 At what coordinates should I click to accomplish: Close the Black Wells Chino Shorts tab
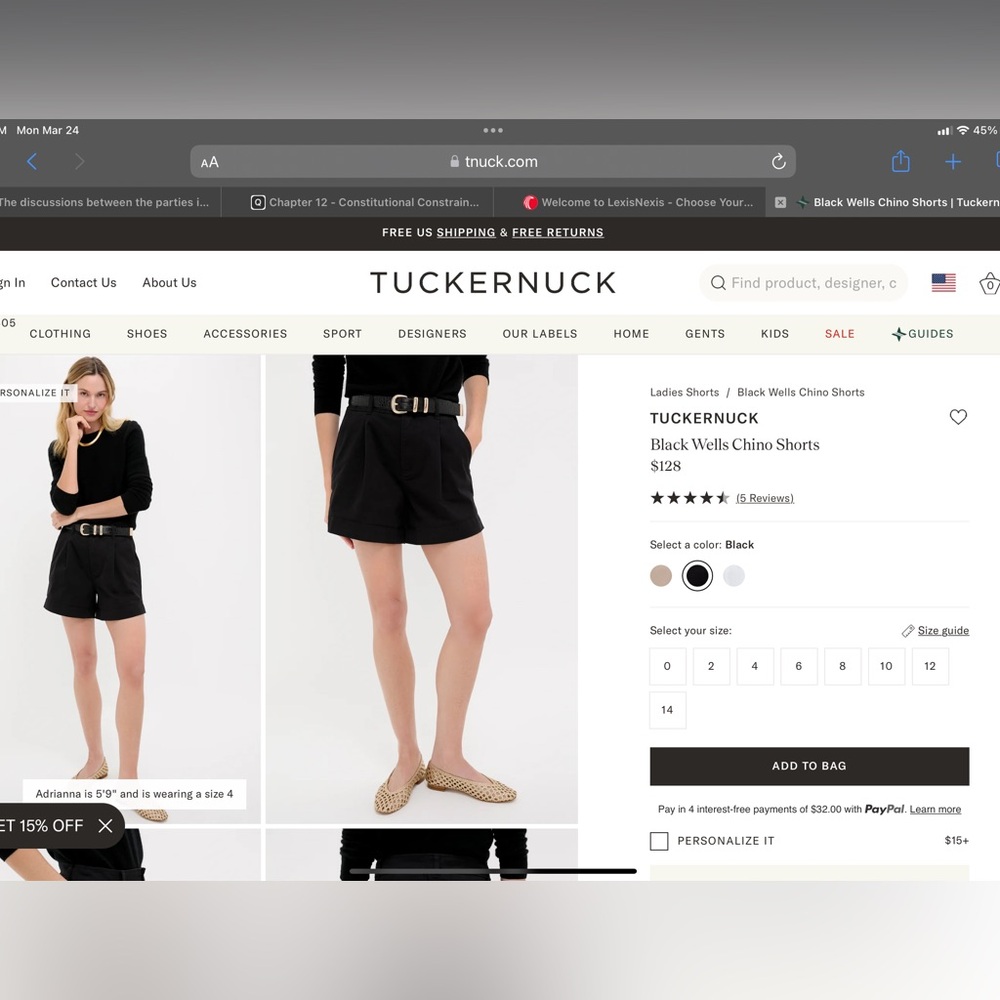point(780,202)
